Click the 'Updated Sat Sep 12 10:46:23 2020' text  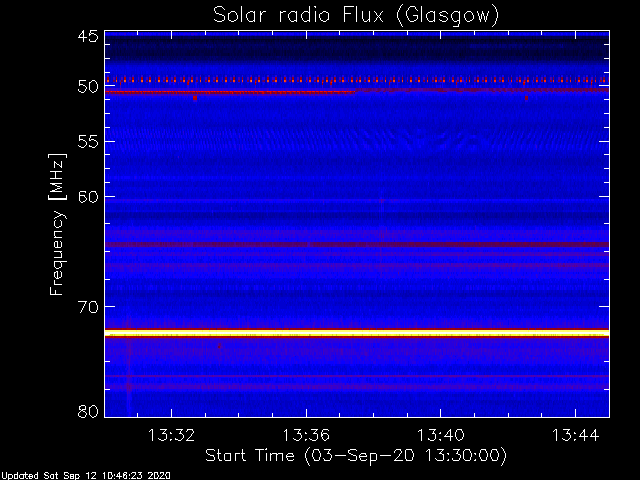[85, 476]
